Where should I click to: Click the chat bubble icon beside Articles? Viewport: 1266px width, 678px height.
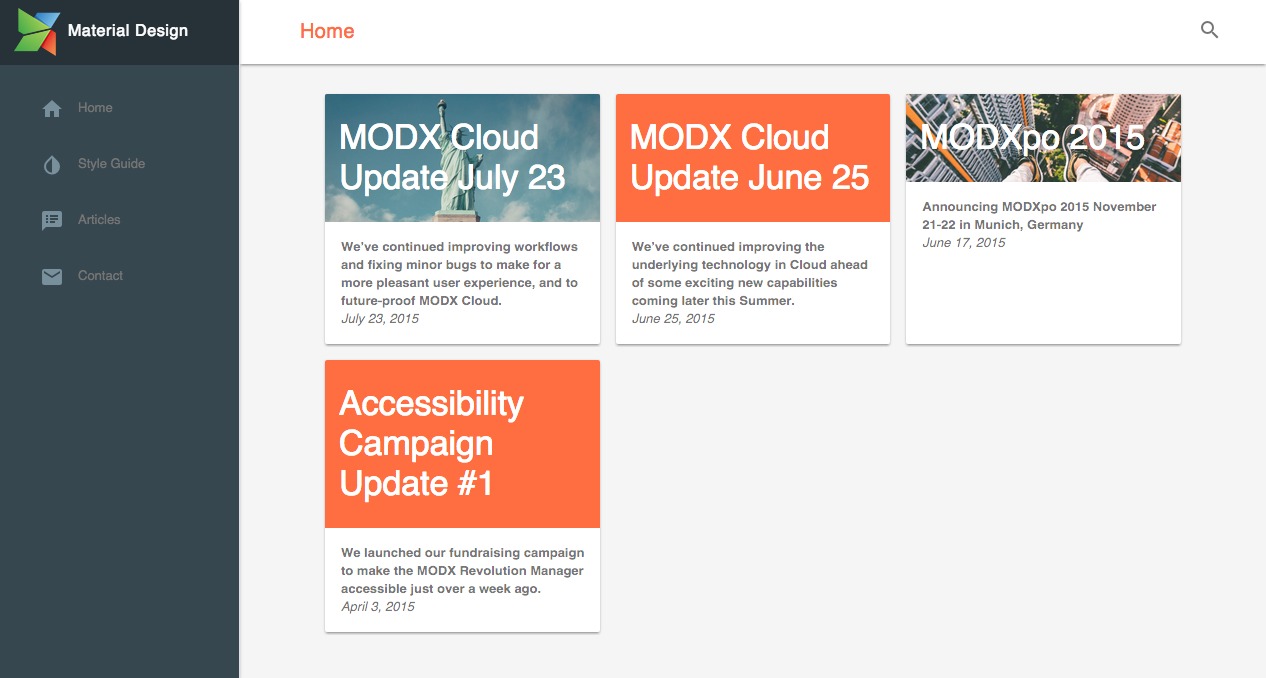click(51, 220)
